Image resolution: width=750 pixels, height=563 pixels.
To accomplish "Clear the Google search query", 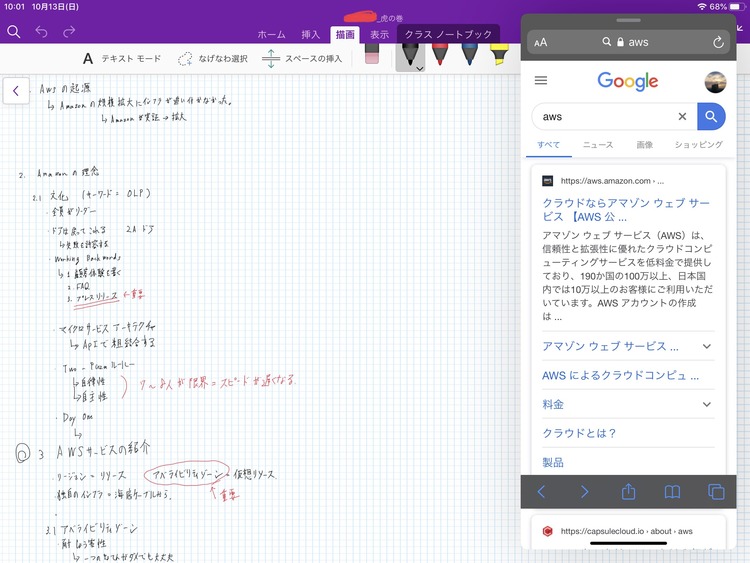I will (x=683, y=116).
